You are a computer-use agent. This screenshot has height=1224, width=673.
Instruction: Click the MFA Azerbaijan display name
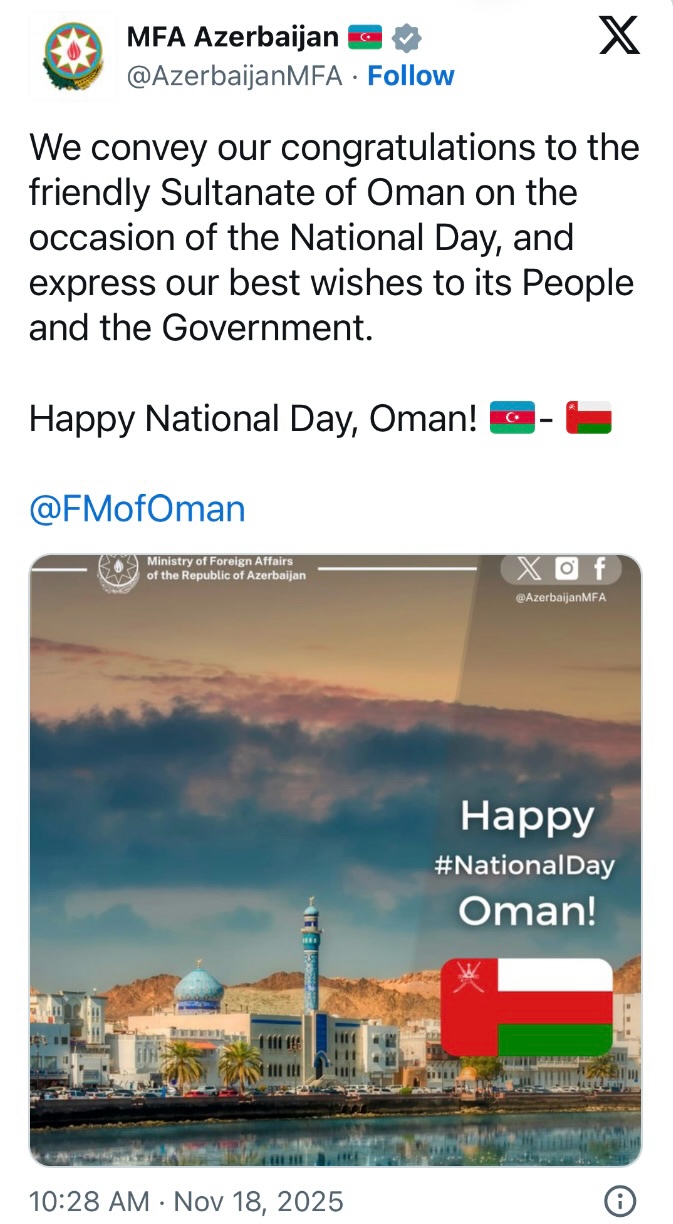click(232, 38)
